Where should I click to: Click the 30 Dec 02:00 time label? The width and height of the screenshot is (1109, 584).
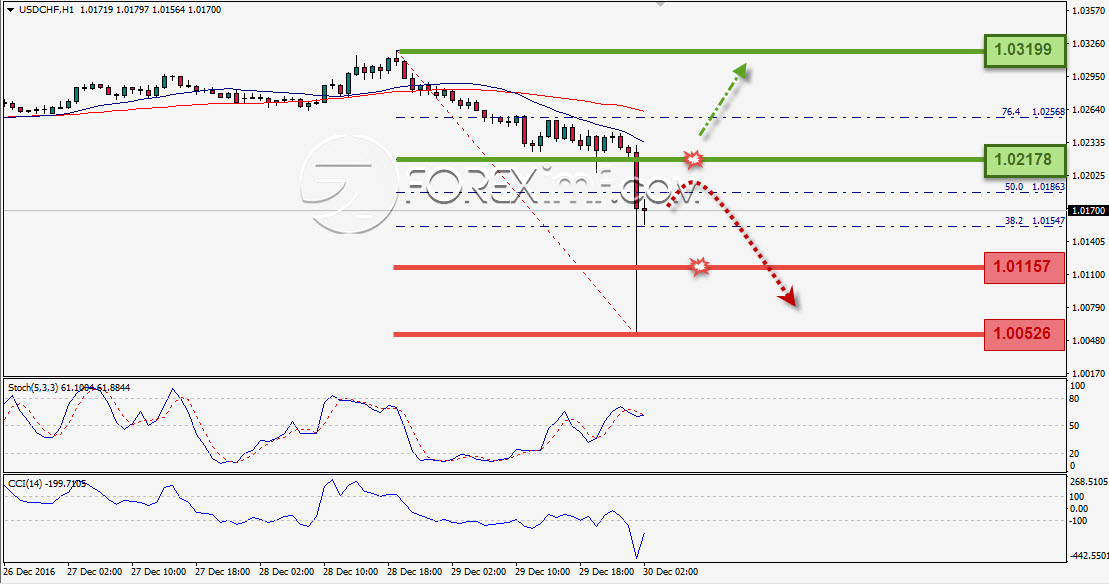[670, 571]
